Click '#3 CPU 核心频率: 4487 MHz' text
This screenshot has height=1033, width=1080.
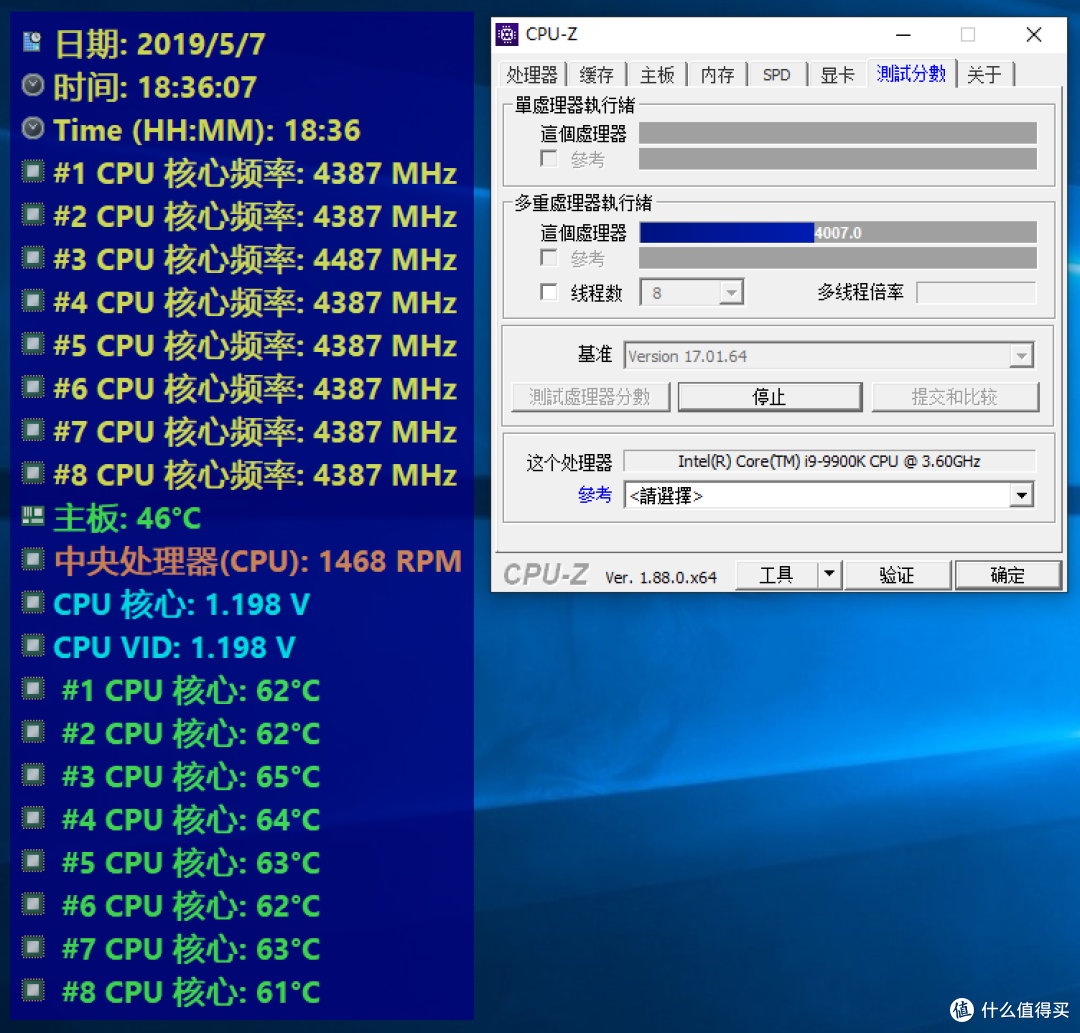click(x=256, y=260)
